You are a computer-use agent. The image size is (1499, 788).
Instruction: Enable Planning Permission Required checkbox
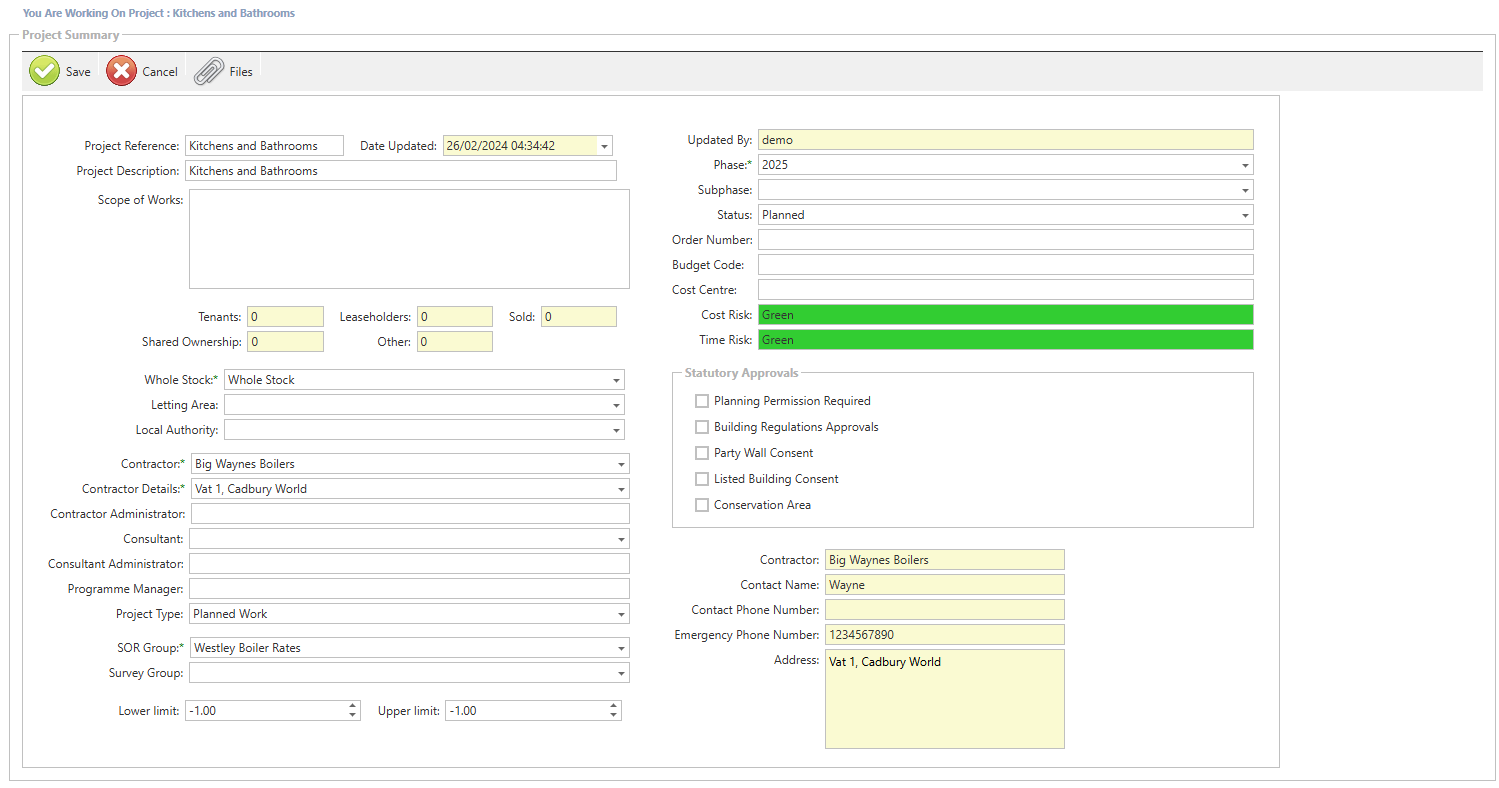tap(702, 401)
